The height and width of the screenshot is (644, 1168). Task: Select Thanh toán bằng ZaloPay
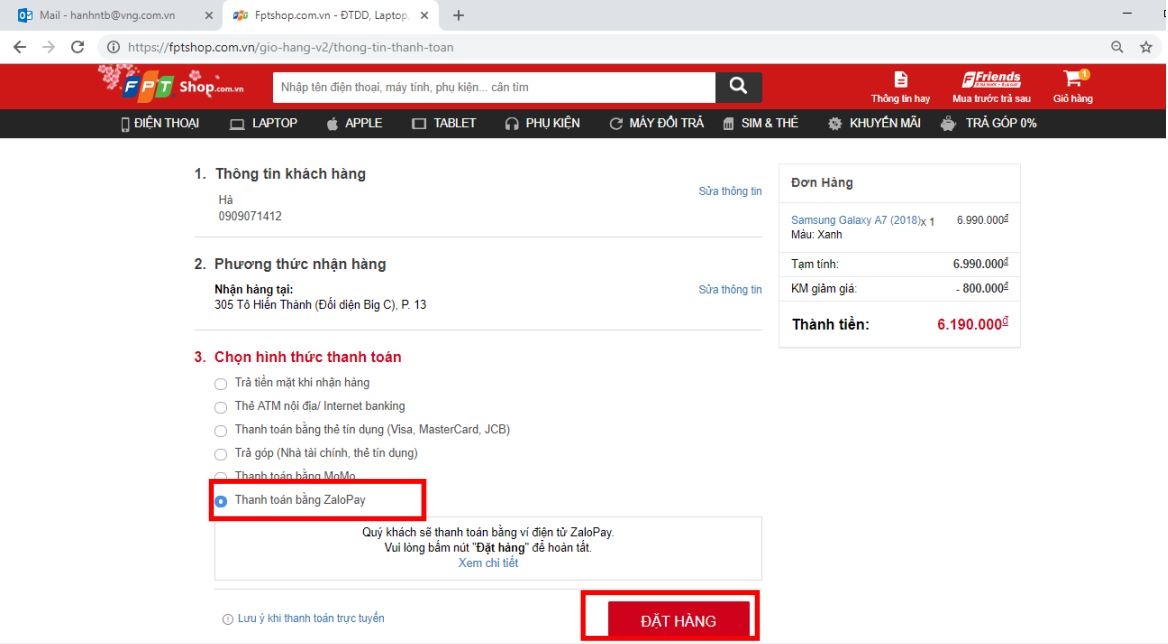[220, 501]
